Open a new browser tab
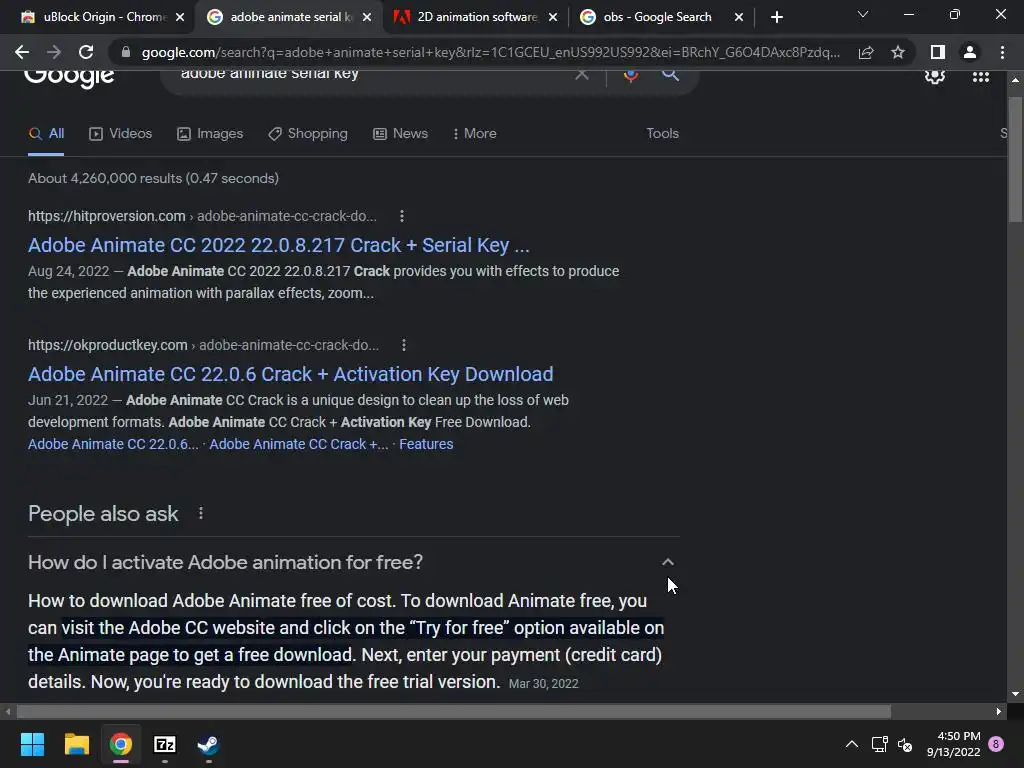 776,17
